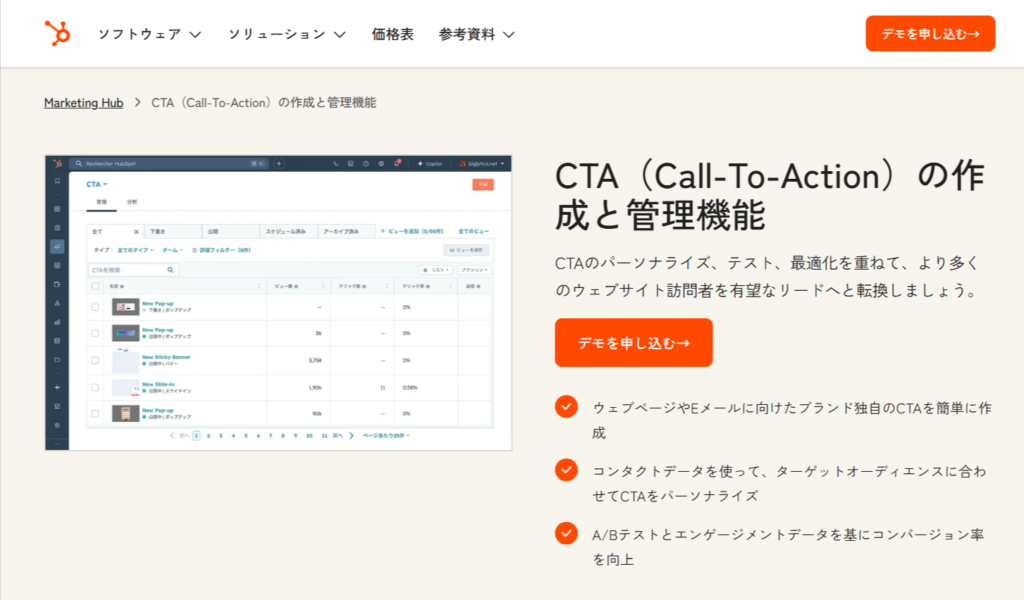Click the HubSpot logo inside the product screenshot

tap(57, 163)
